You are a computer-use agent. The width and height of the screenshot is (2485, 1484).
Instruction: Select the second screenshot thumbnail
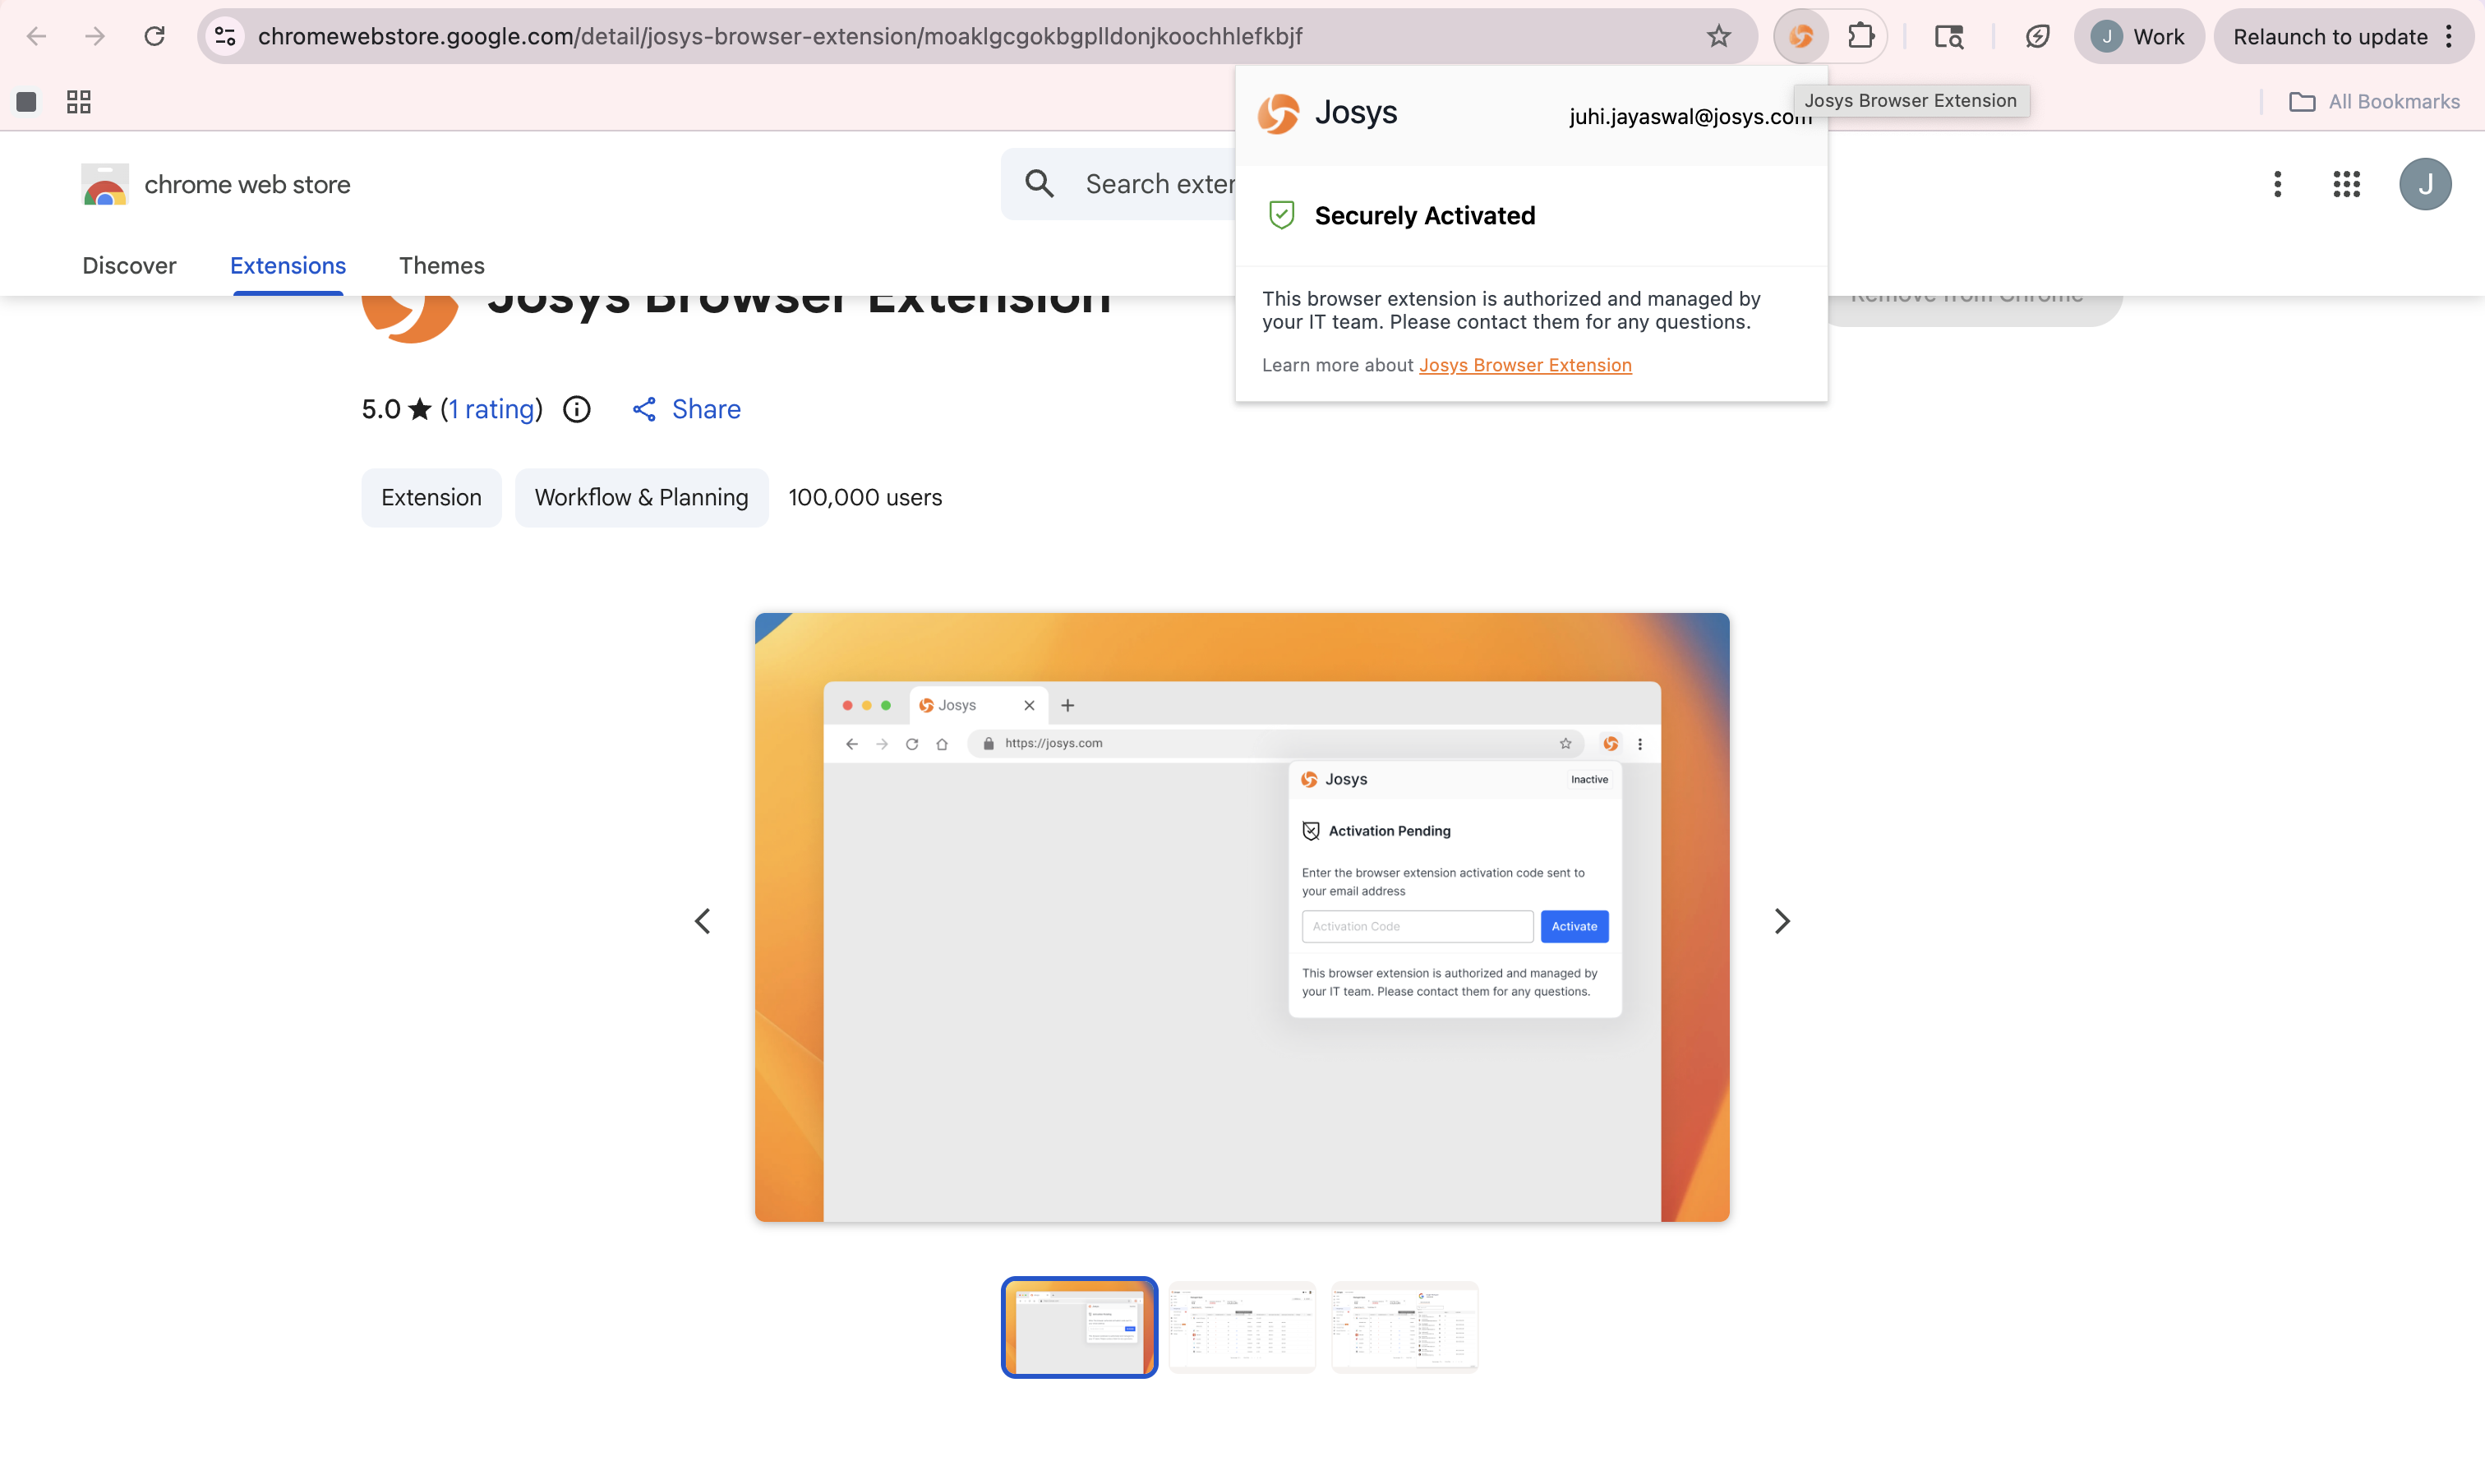click(x=1242, y=1327)
